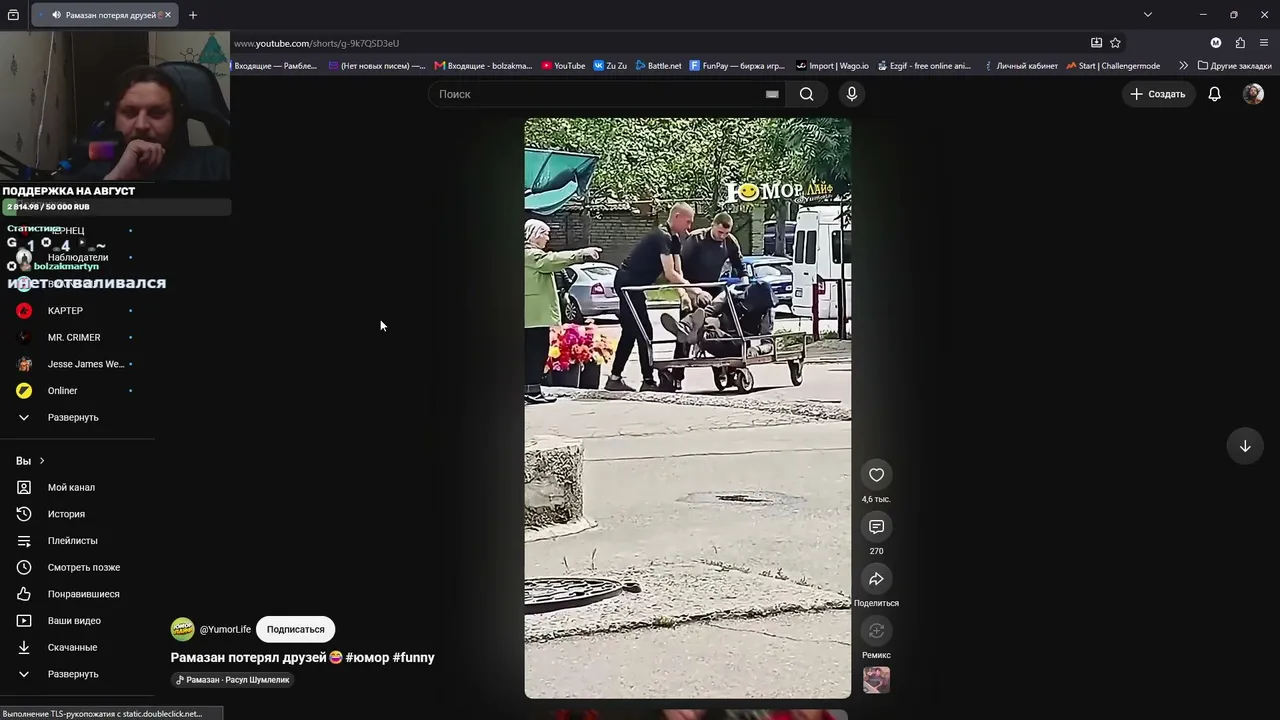The image size is (1280, 720).
Task: Open the Ремикс remix option
Action: point(876,631)
